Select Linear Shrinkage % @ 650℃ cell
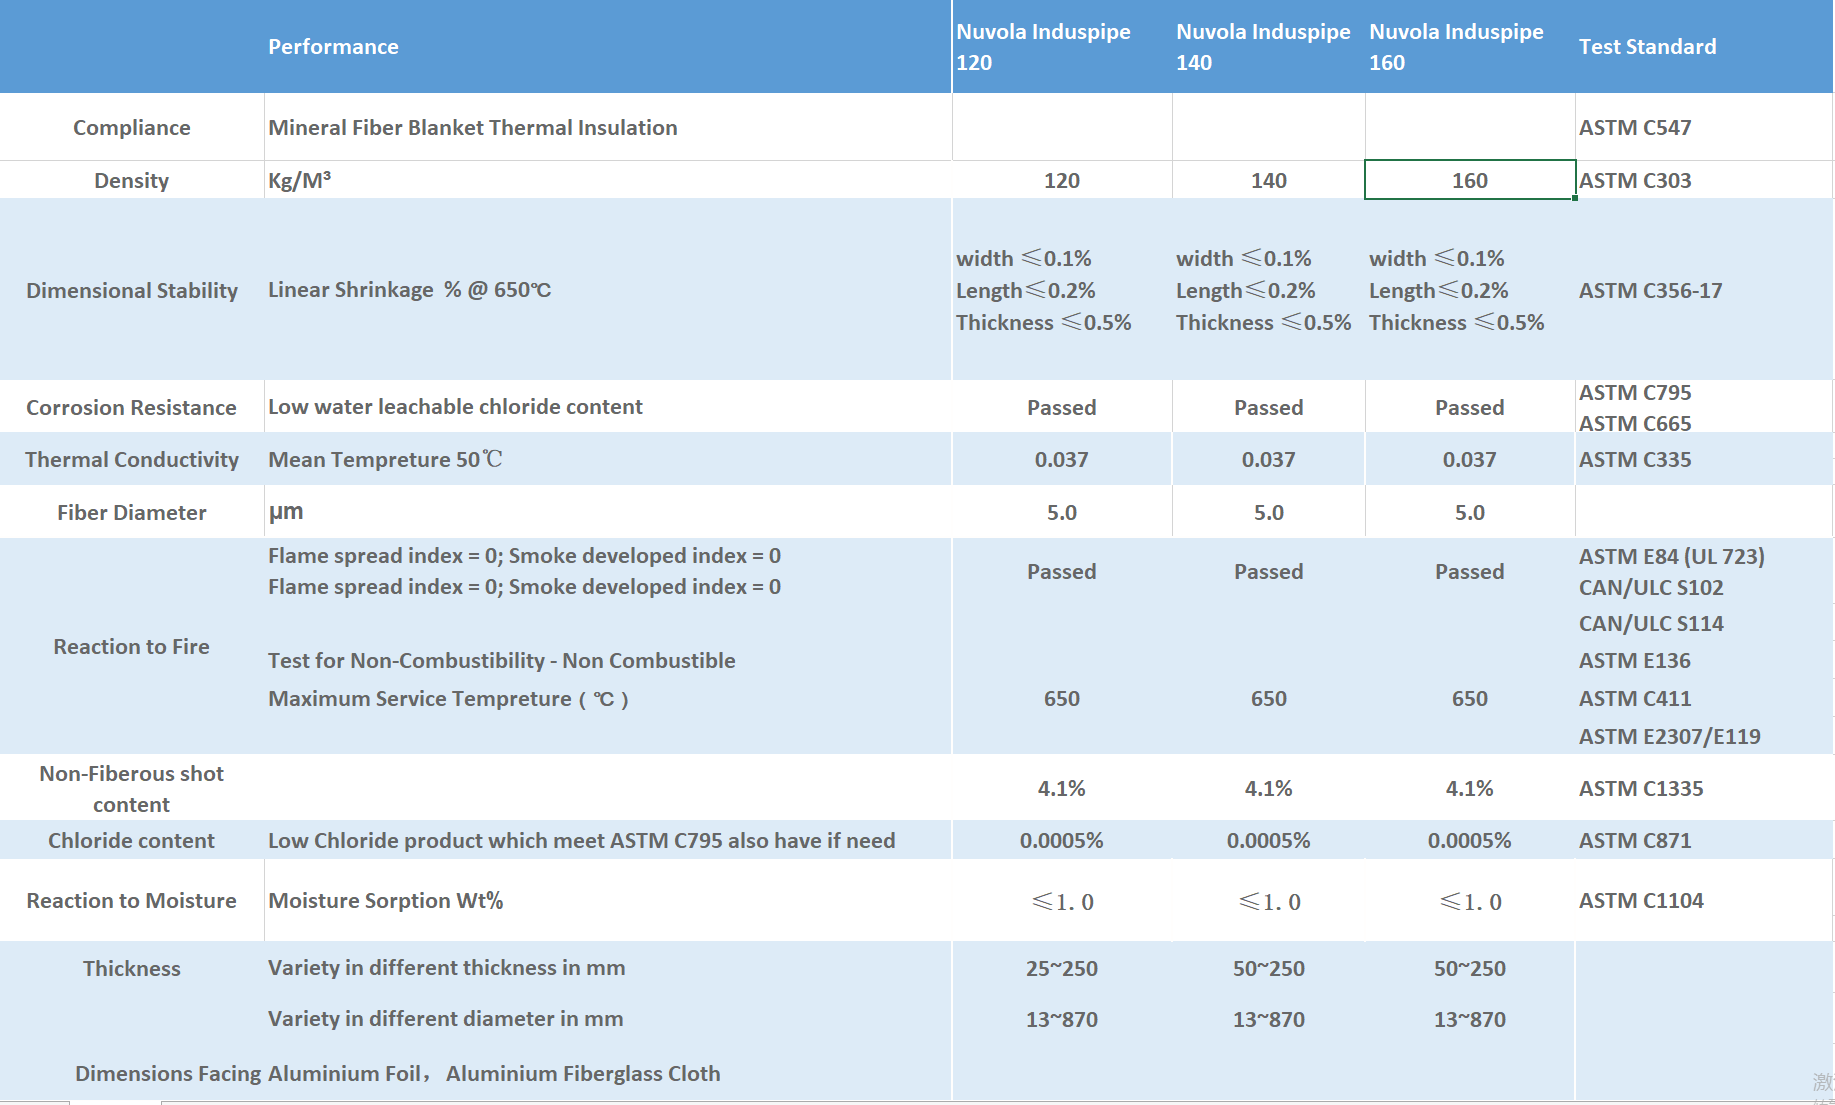Viewport: 1835px width, 1105px height. [x=410, y=289]
